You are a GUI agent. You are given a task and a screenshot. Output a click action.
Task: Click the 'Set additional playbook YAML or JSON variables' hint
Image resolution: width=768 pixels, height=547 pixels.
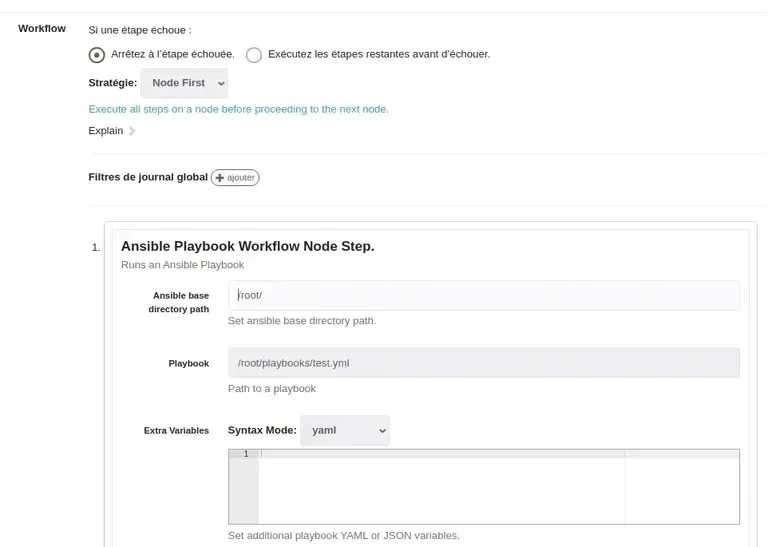(x=343, y=536)
